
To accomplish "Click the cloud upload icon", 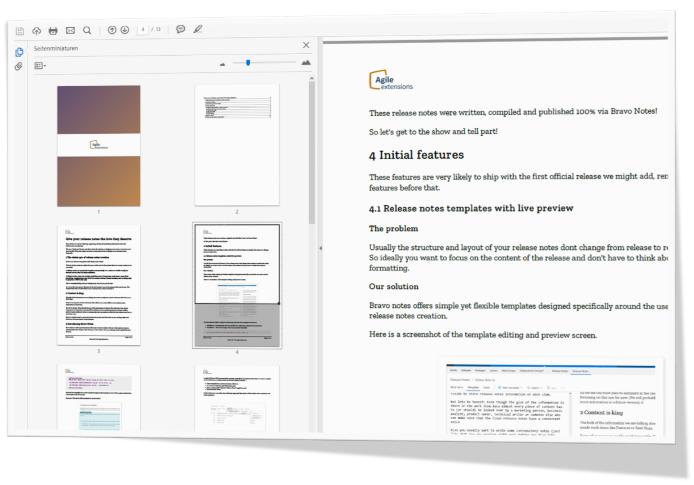I will click(37, 30).
